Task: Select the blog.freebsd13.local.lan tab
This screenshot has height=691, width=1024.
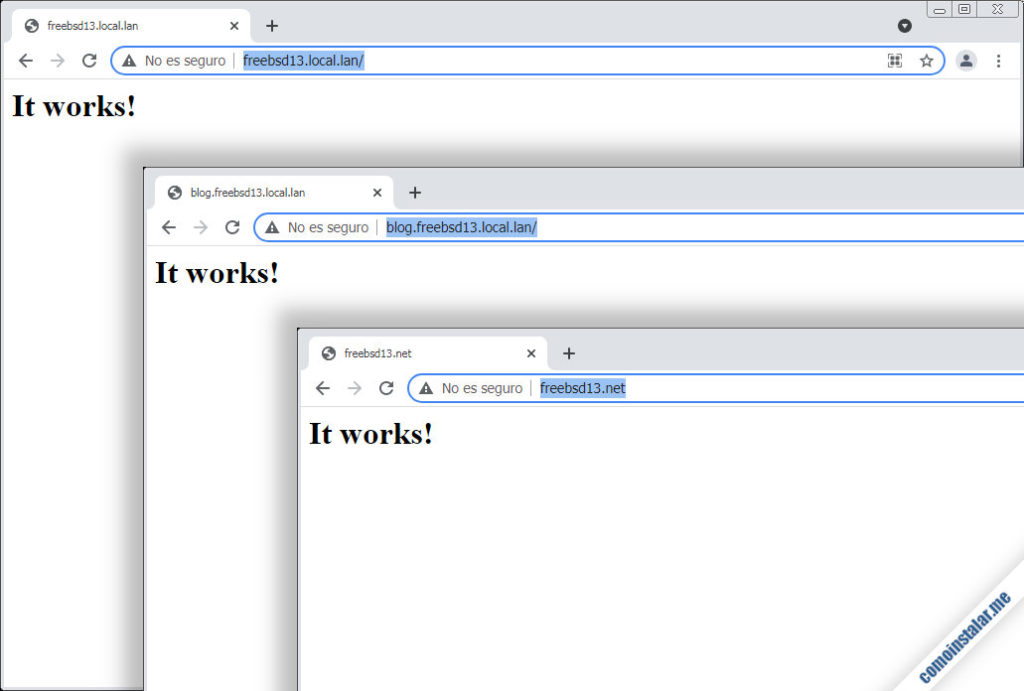Action: (260, 193)
